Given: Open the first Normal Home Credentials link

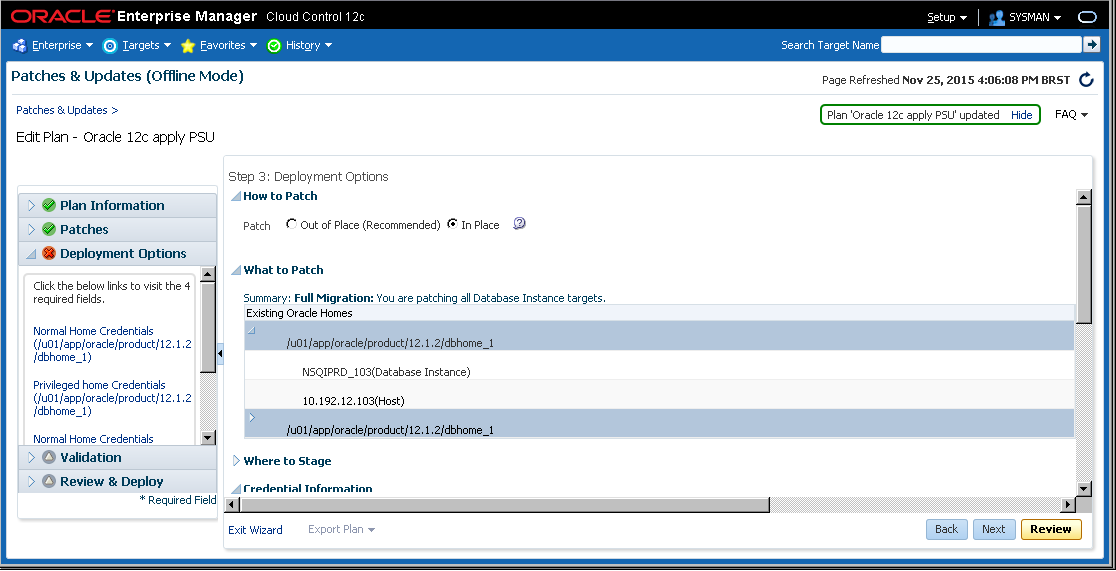Looking at the screenshot, I should click(x=112, y=344).
